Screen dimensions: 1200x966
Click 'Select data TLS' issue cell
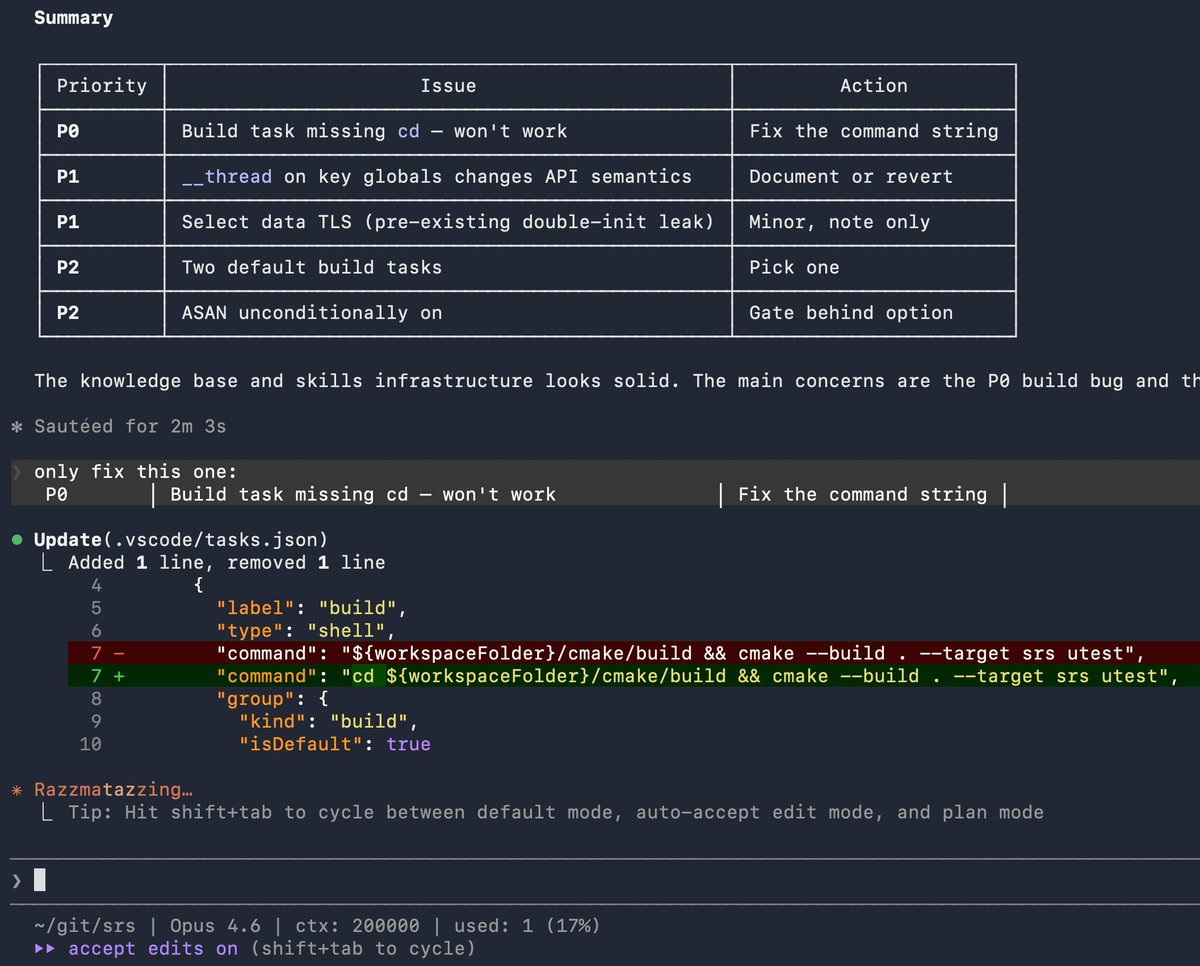pyautogui.click(x=447, y=222)
